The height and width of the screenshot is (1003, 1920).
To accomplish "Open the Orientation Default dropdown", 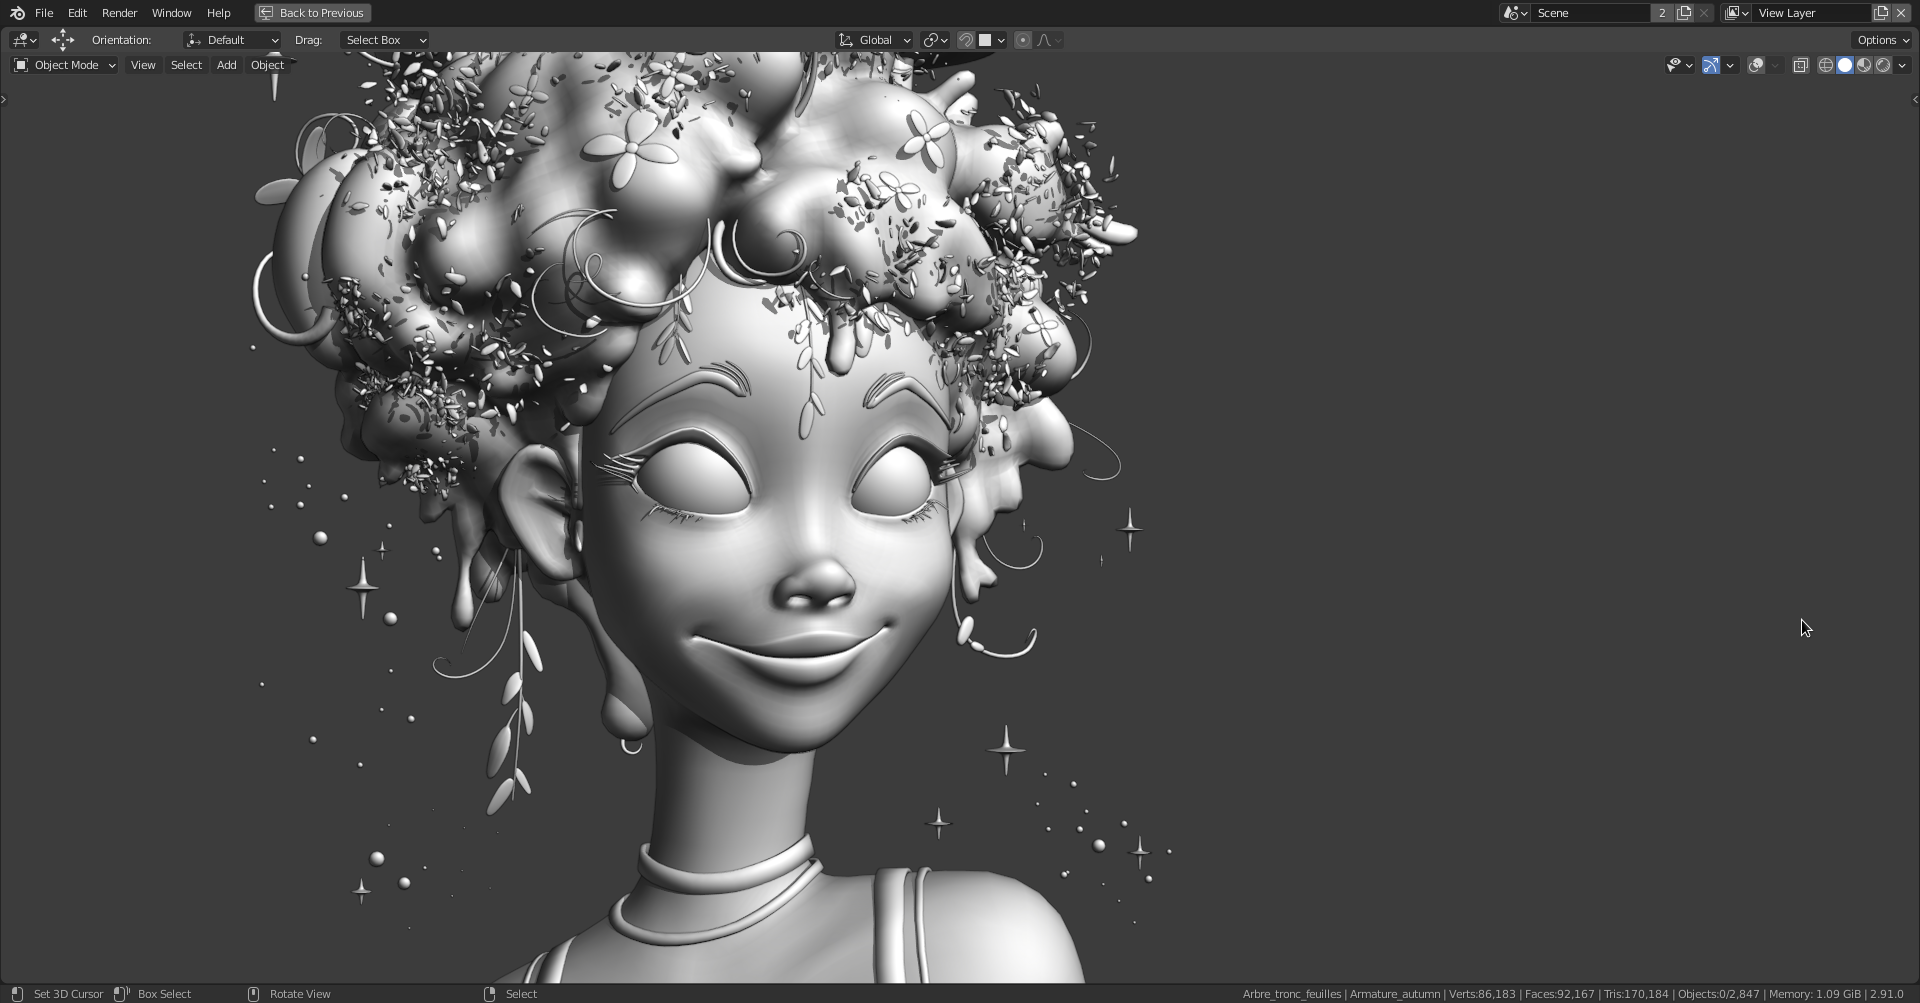I will [232, 40].
